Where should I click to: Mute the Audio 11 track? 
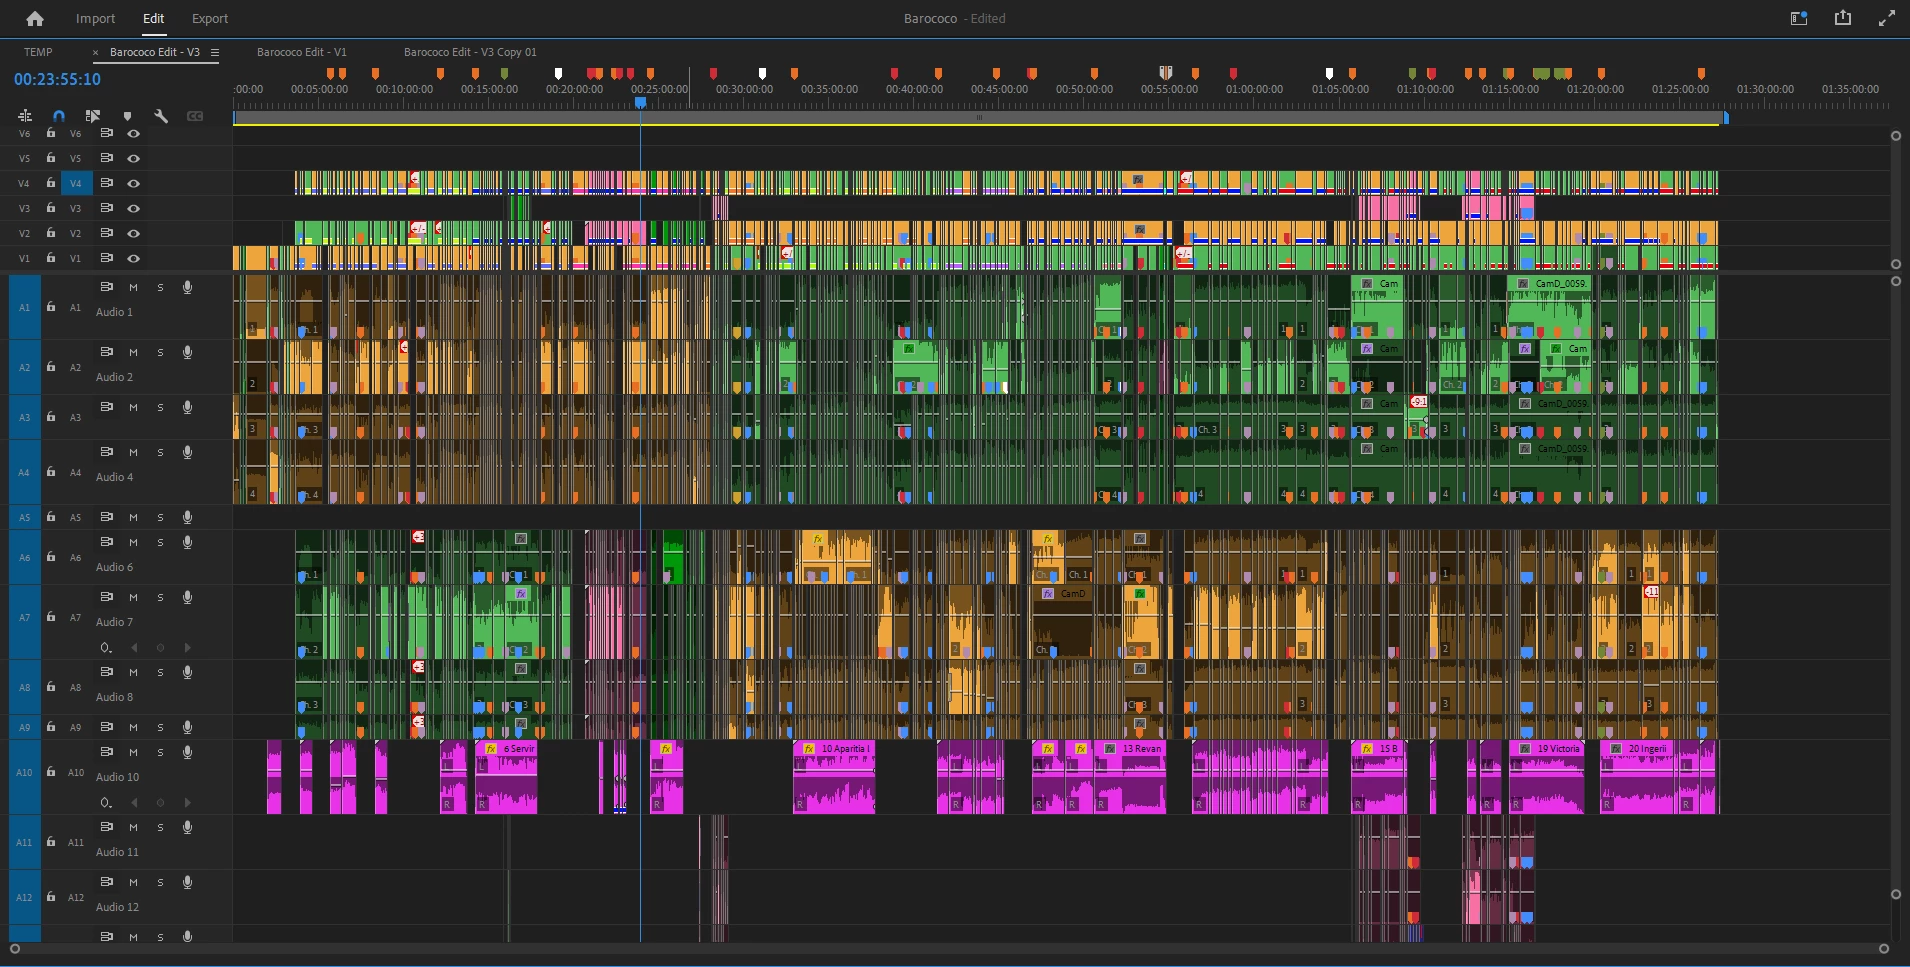pyautogui.click(x=133, y=827)
